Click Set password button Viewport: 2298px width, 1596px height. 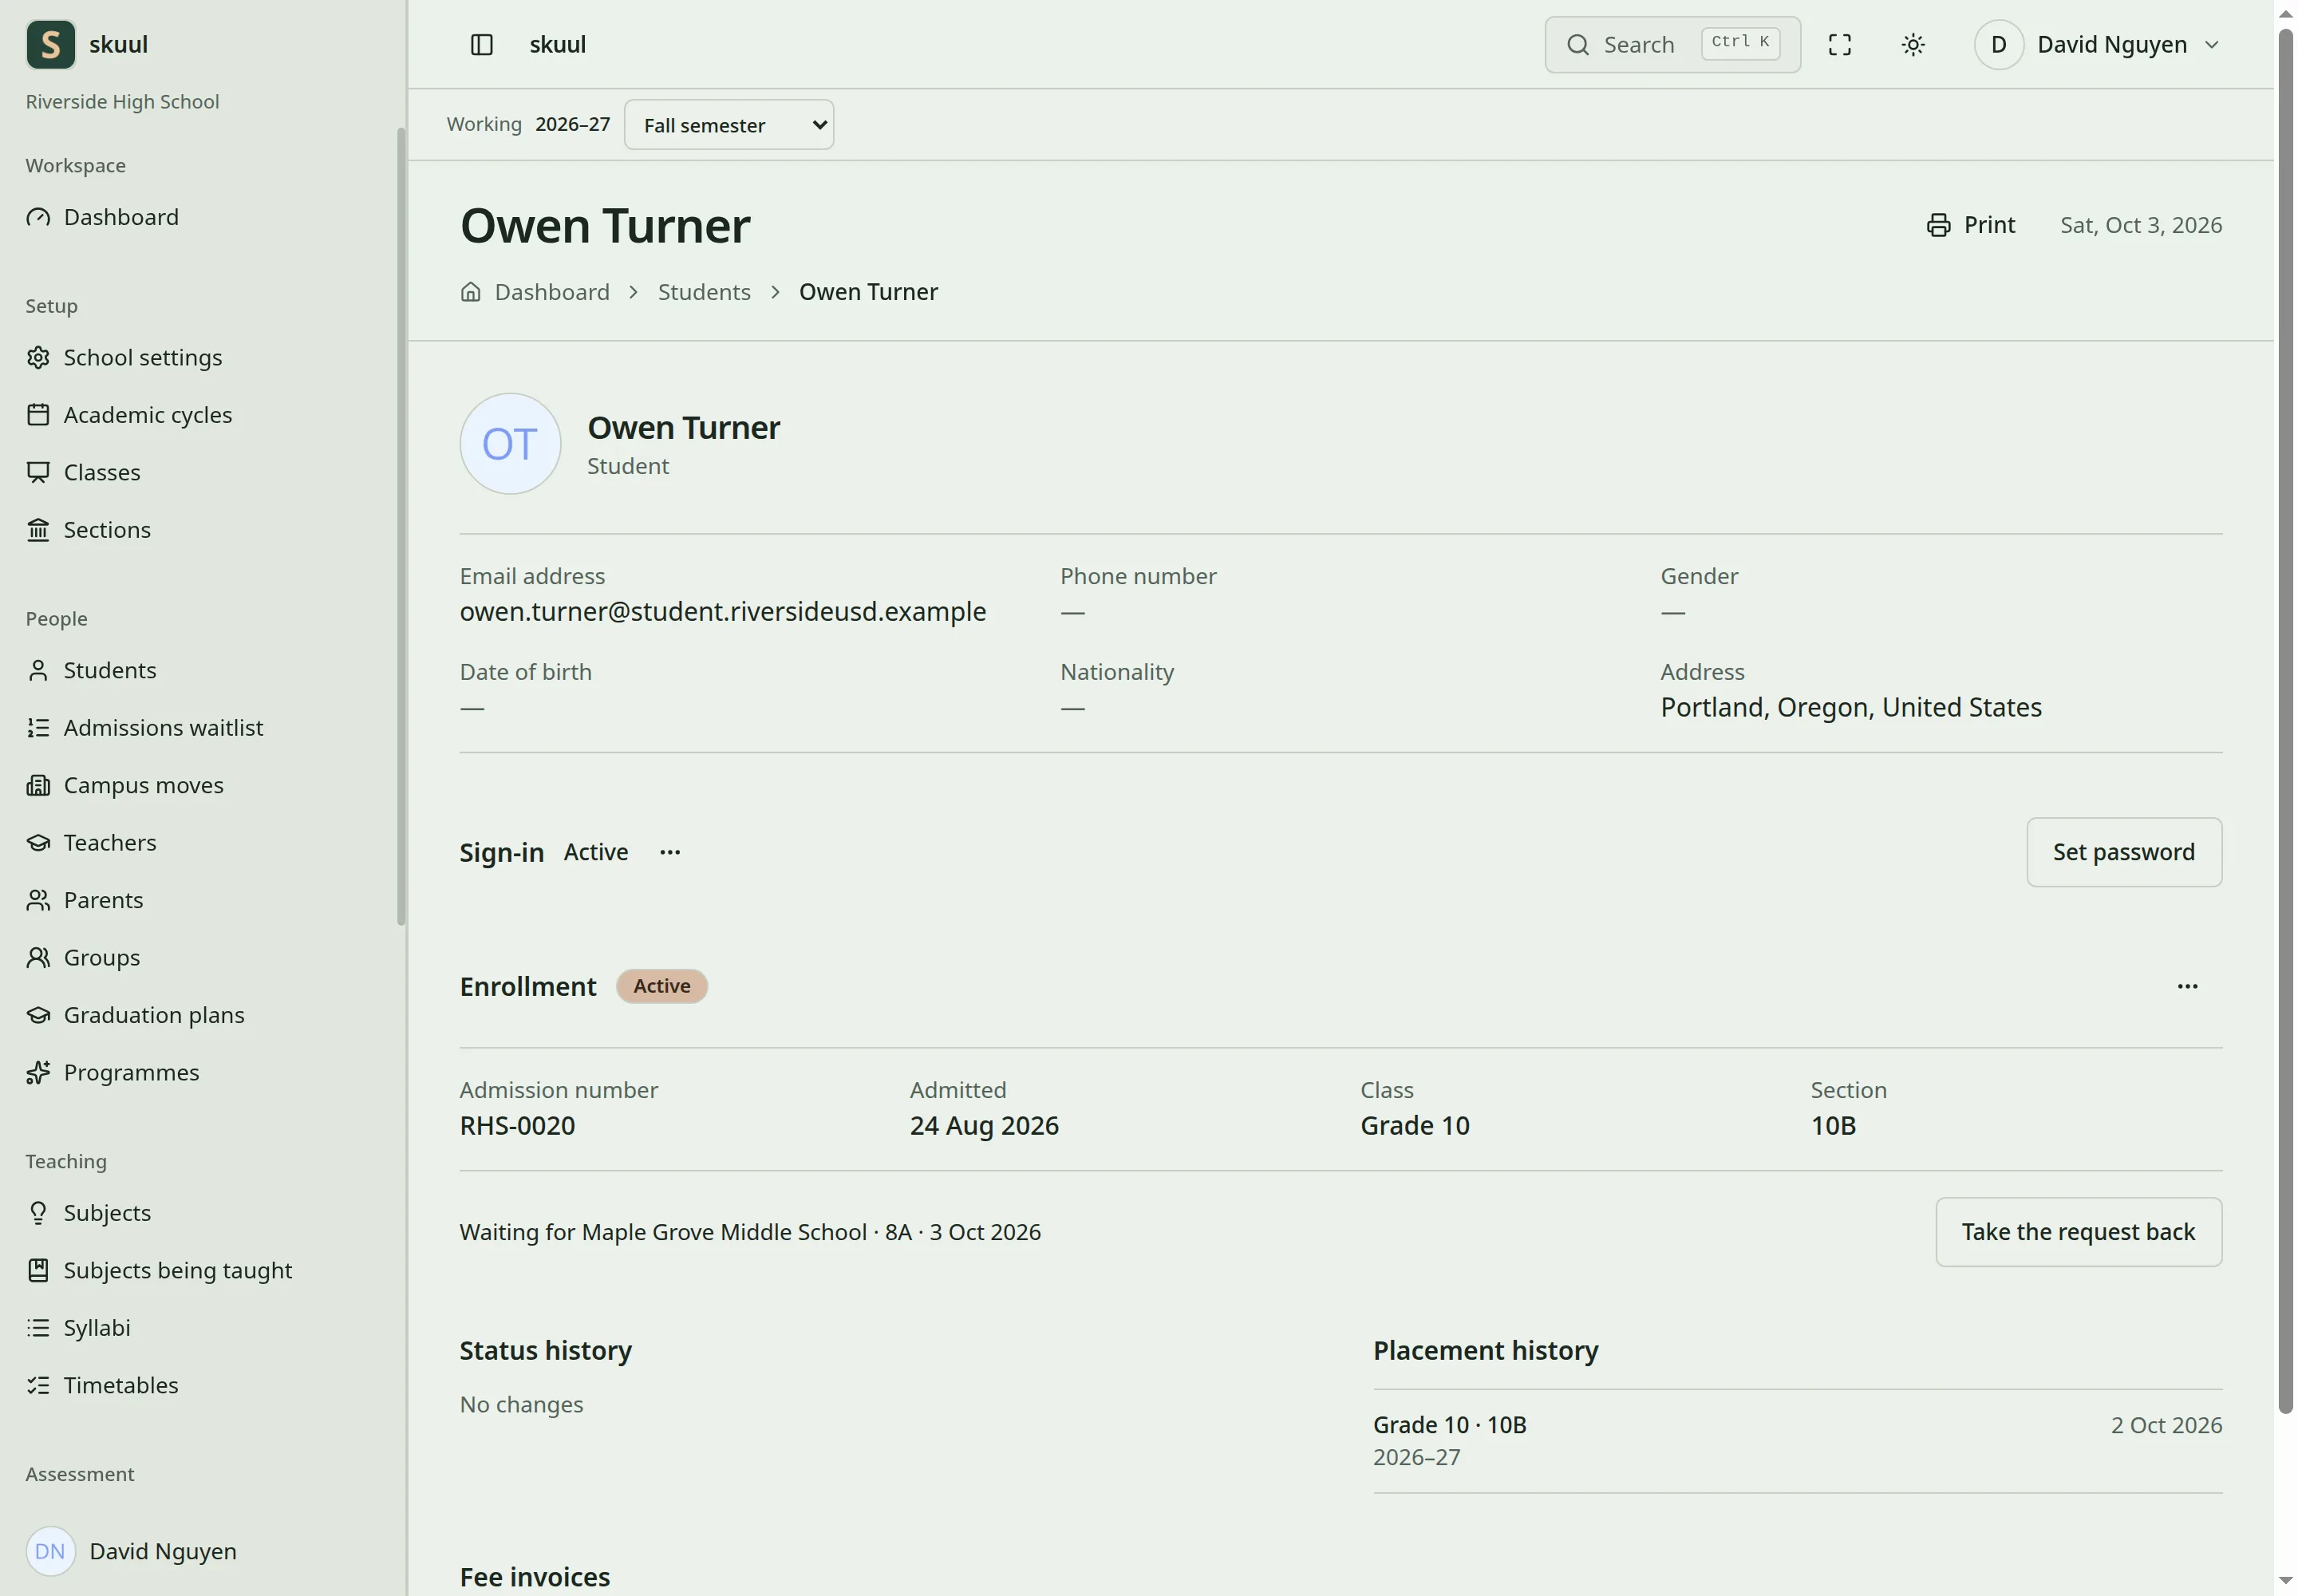(x=2123, y=852)
